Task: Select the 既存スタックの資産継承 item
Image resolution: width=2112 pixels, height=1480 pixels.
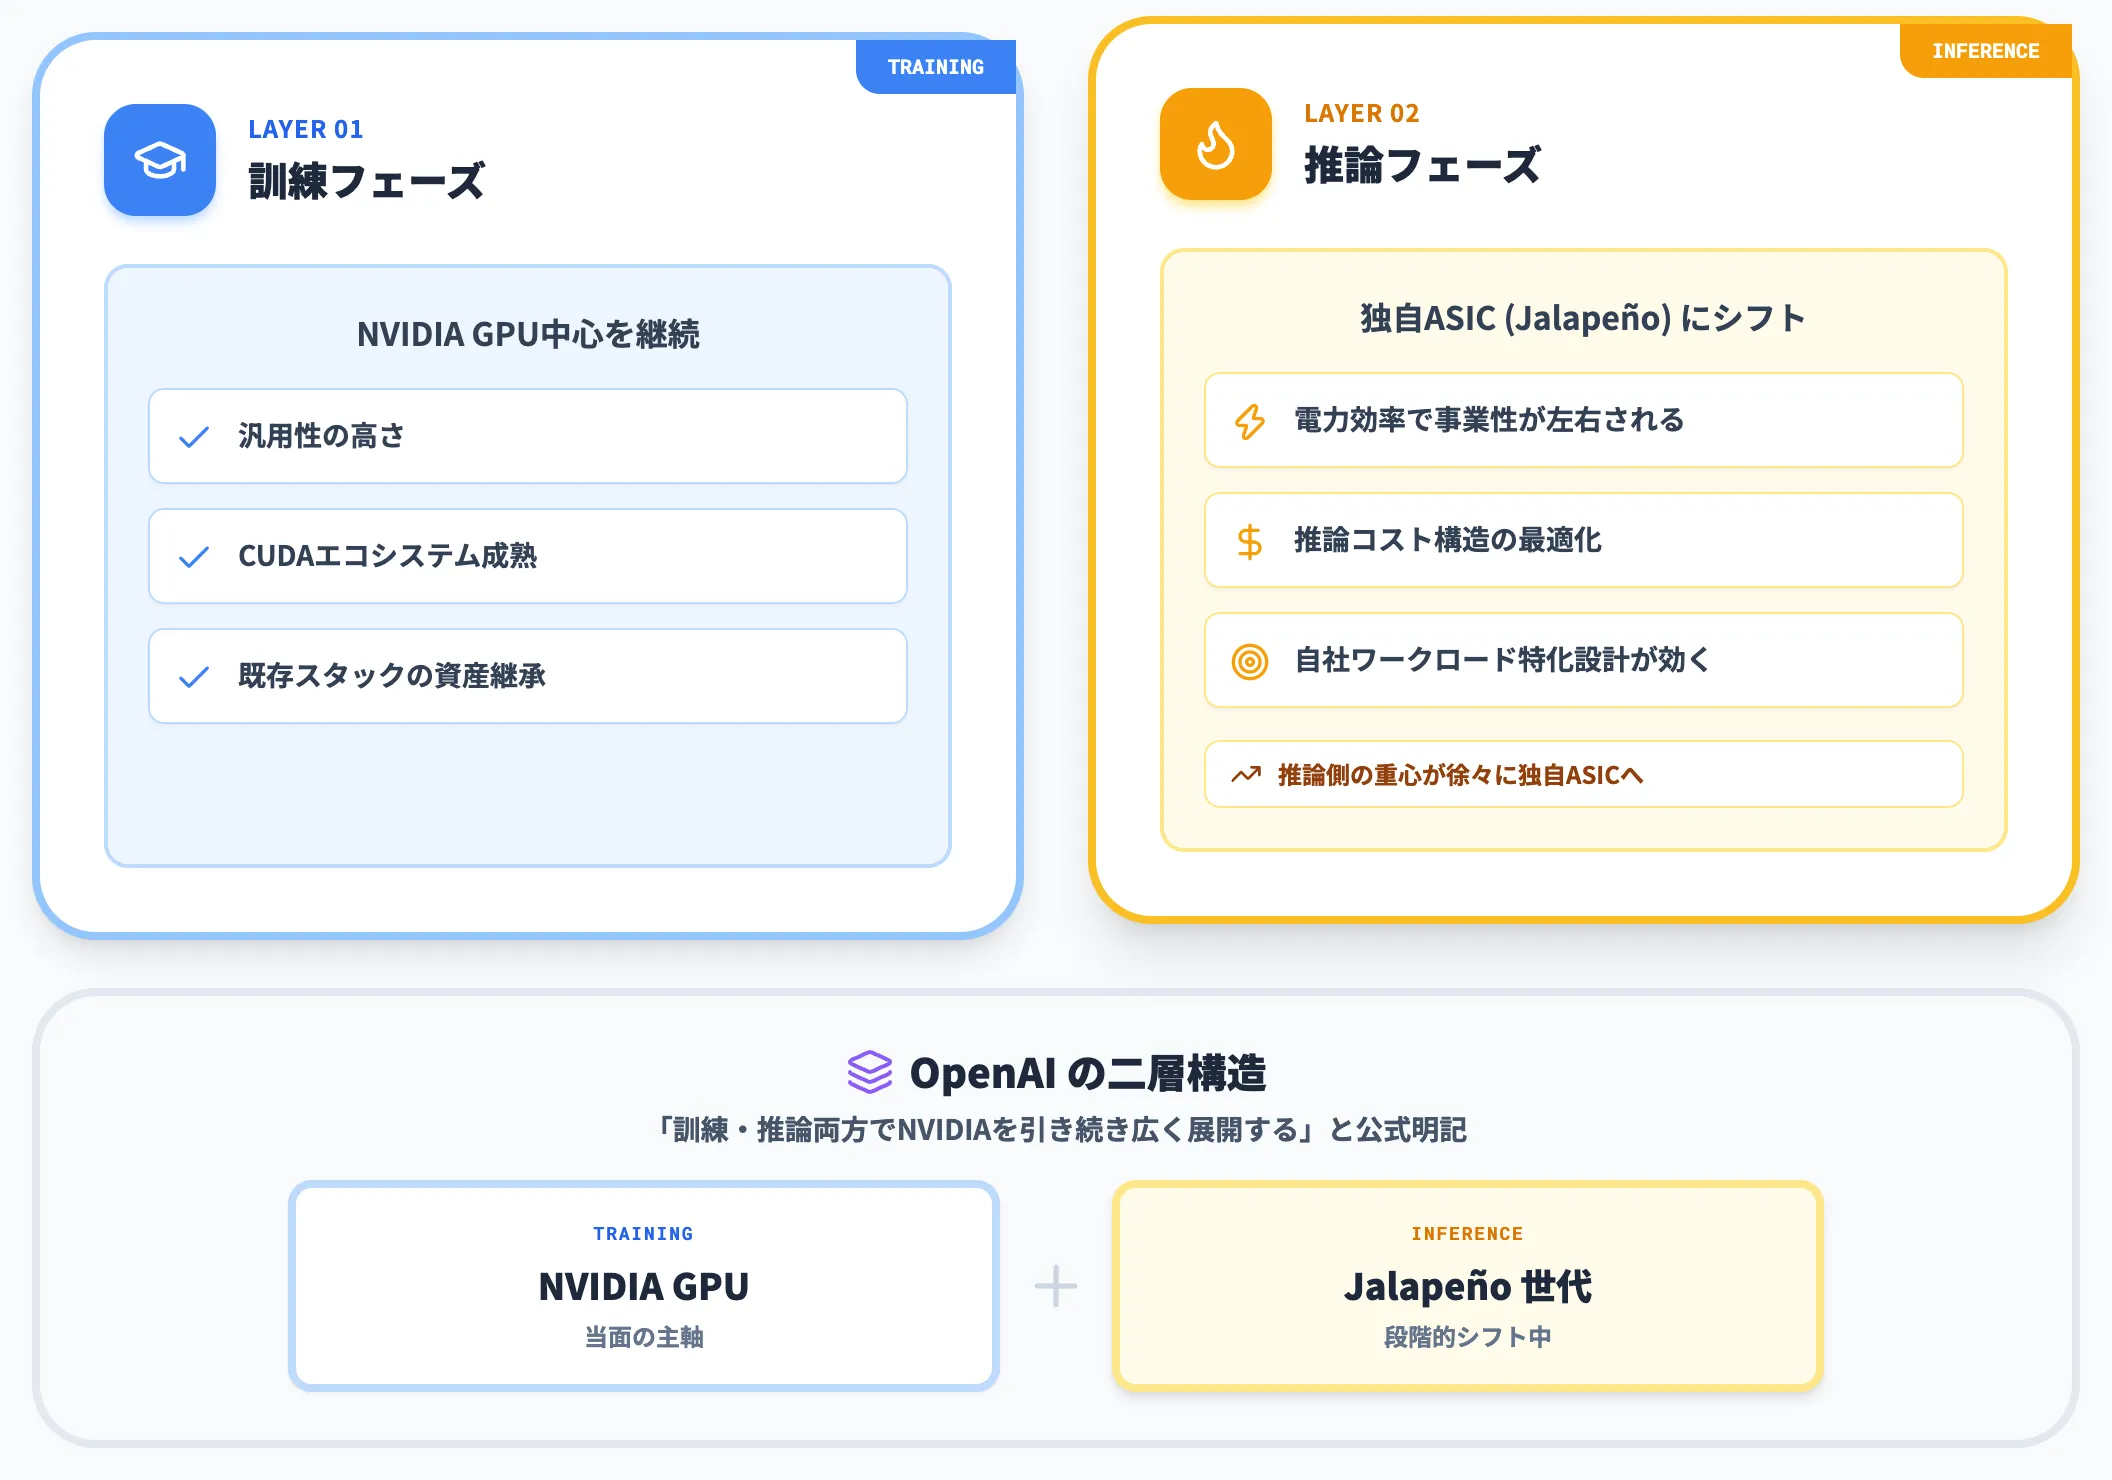Action: (528, 676)
